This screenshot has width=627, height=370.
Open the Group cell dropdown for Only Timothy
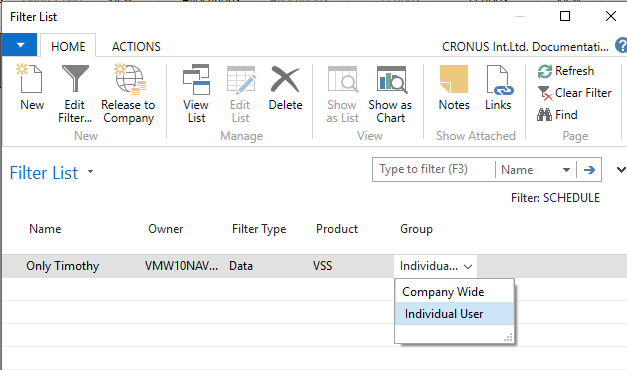coord(468,266)
